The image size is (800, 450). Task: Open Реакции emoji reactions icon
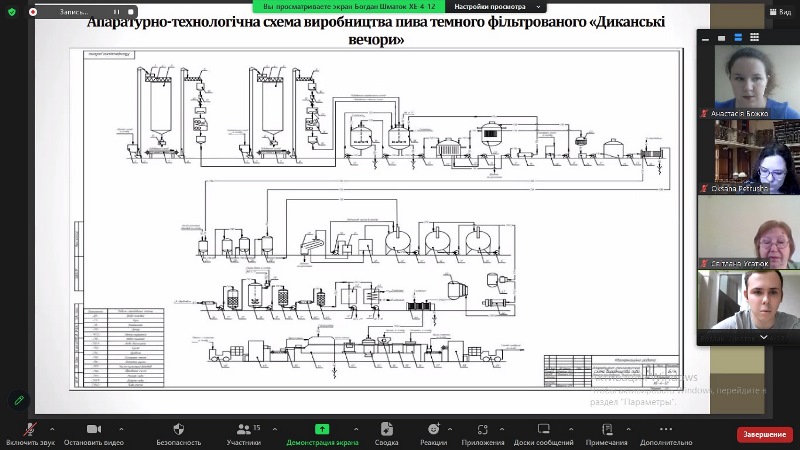pyautogui.click(x=434, y=429)
